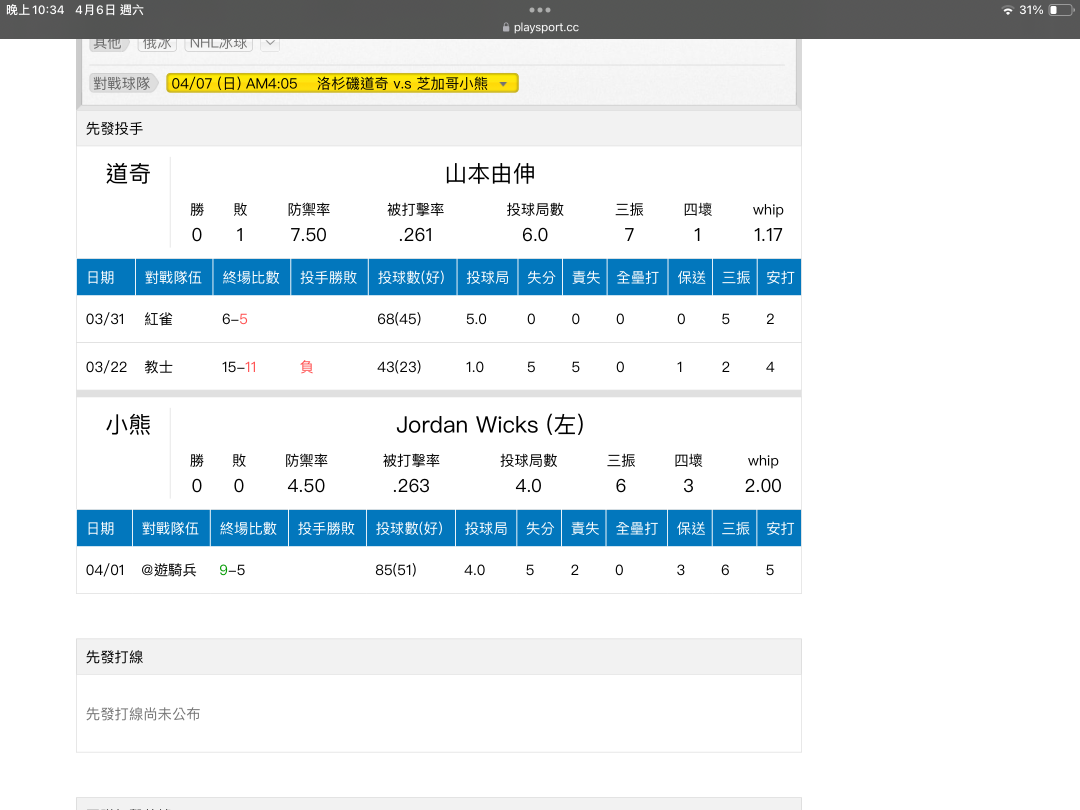Expand the sports league chevron dropdown

(271, 43)
